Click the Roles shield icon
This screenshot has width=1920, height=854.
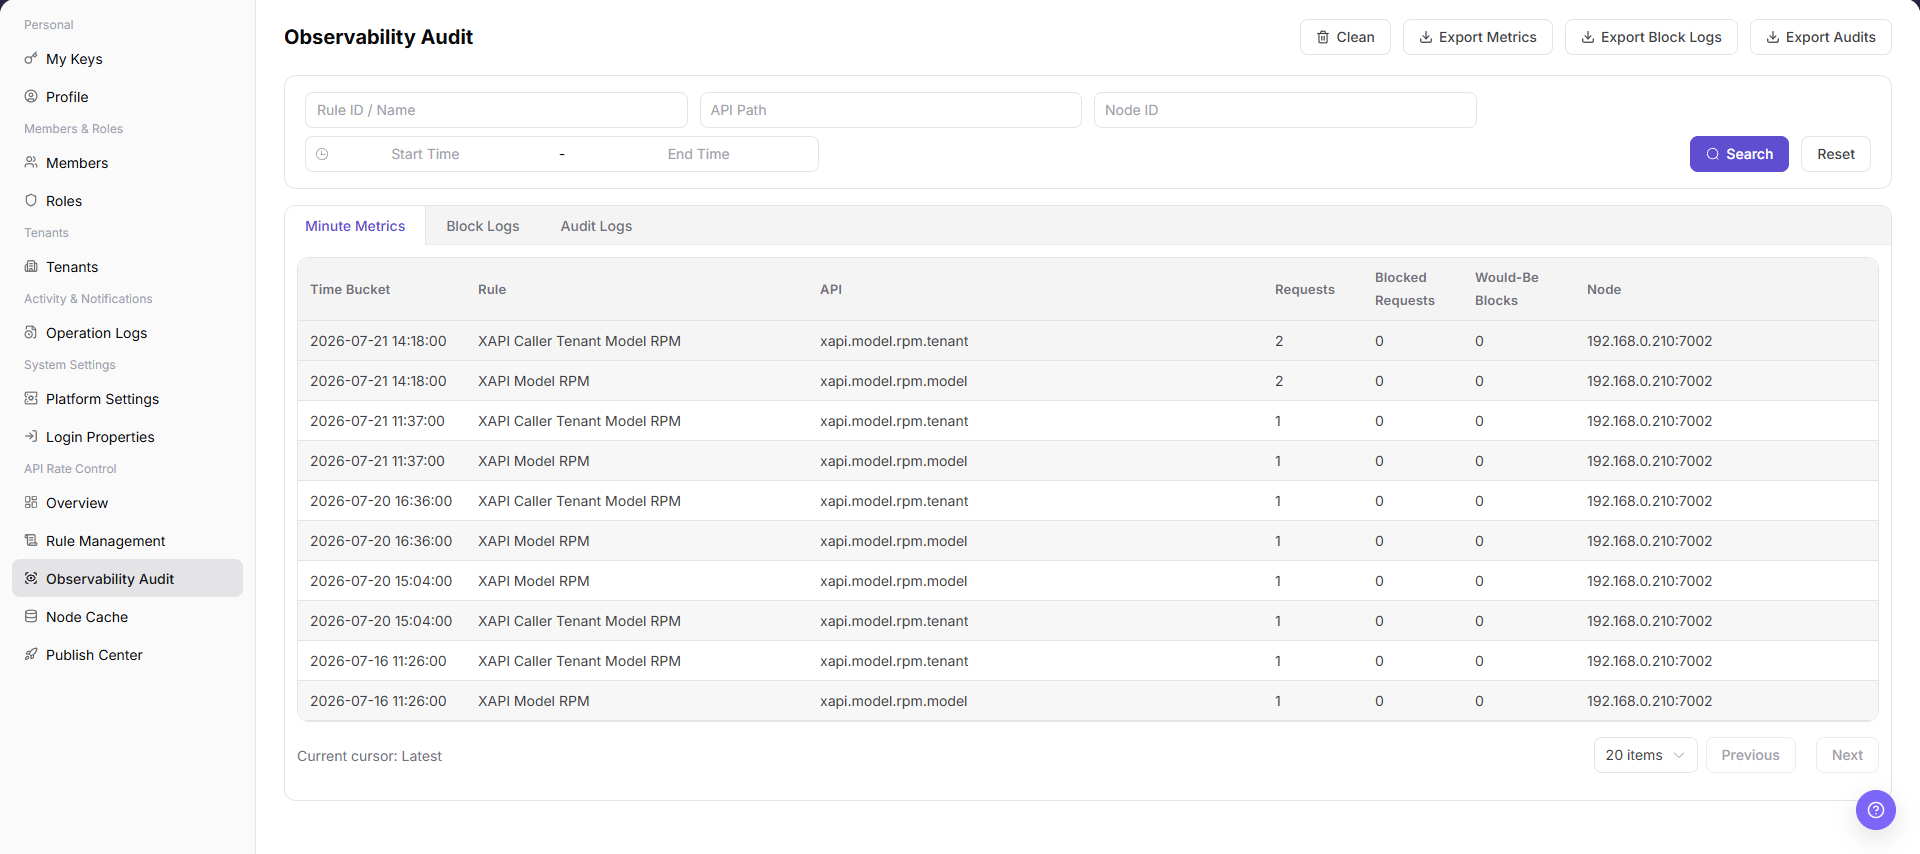[x=31, y=200]
